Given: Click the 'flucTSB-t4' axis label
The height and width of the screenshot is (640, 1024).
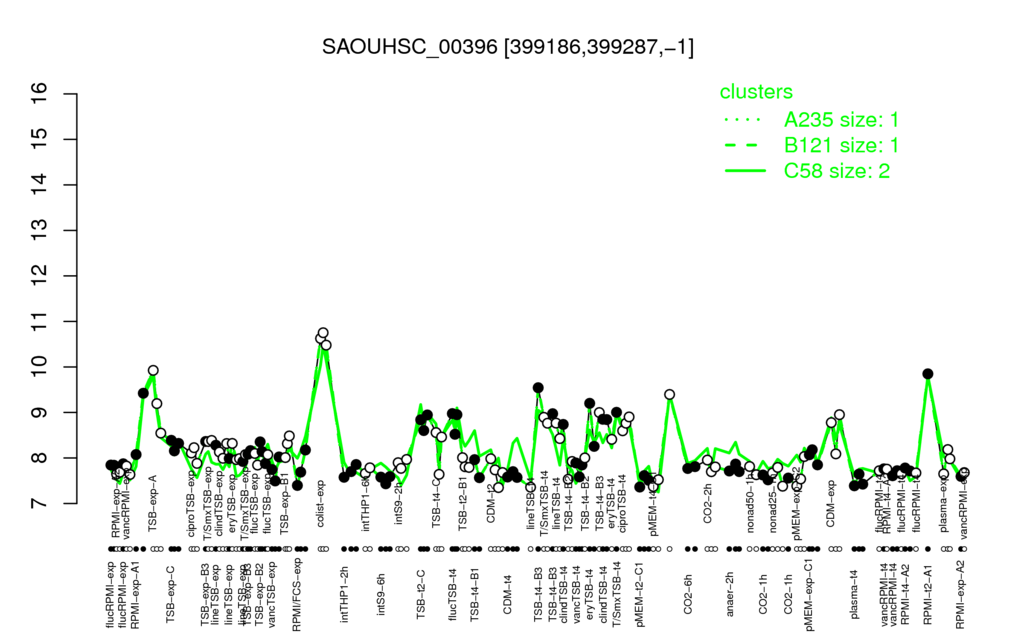Looking at the screenshot, I should pos(453,594).
